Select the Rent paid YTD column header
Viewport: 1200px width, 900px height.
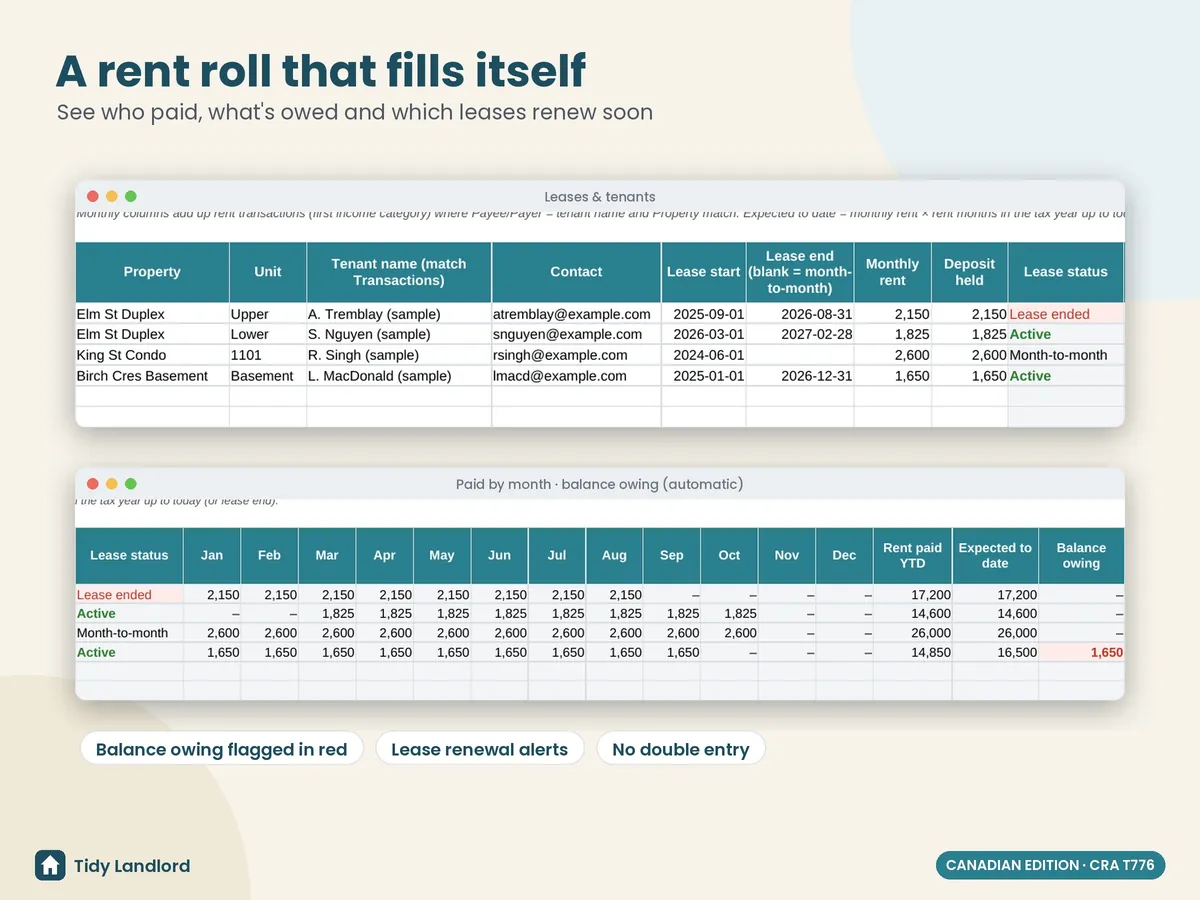(x=913, y=556)
